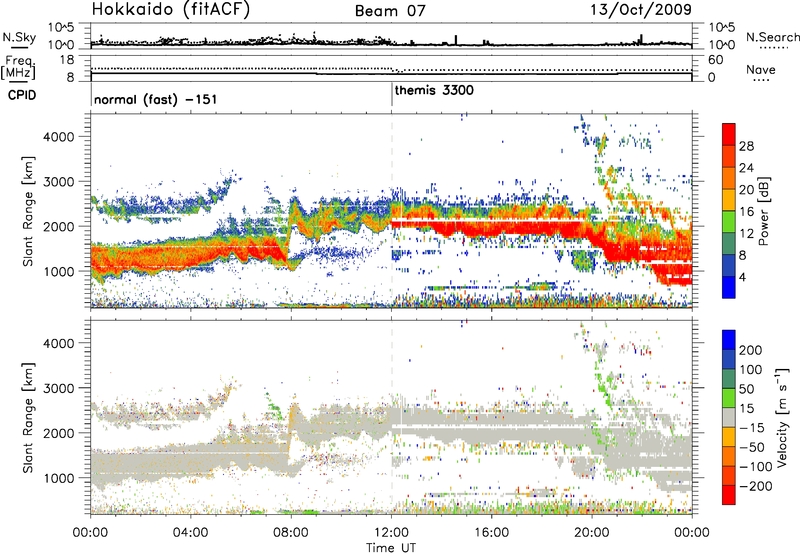
Task: Click the dashed 12:00 marker in the power panel
Action: pos(392,211)
